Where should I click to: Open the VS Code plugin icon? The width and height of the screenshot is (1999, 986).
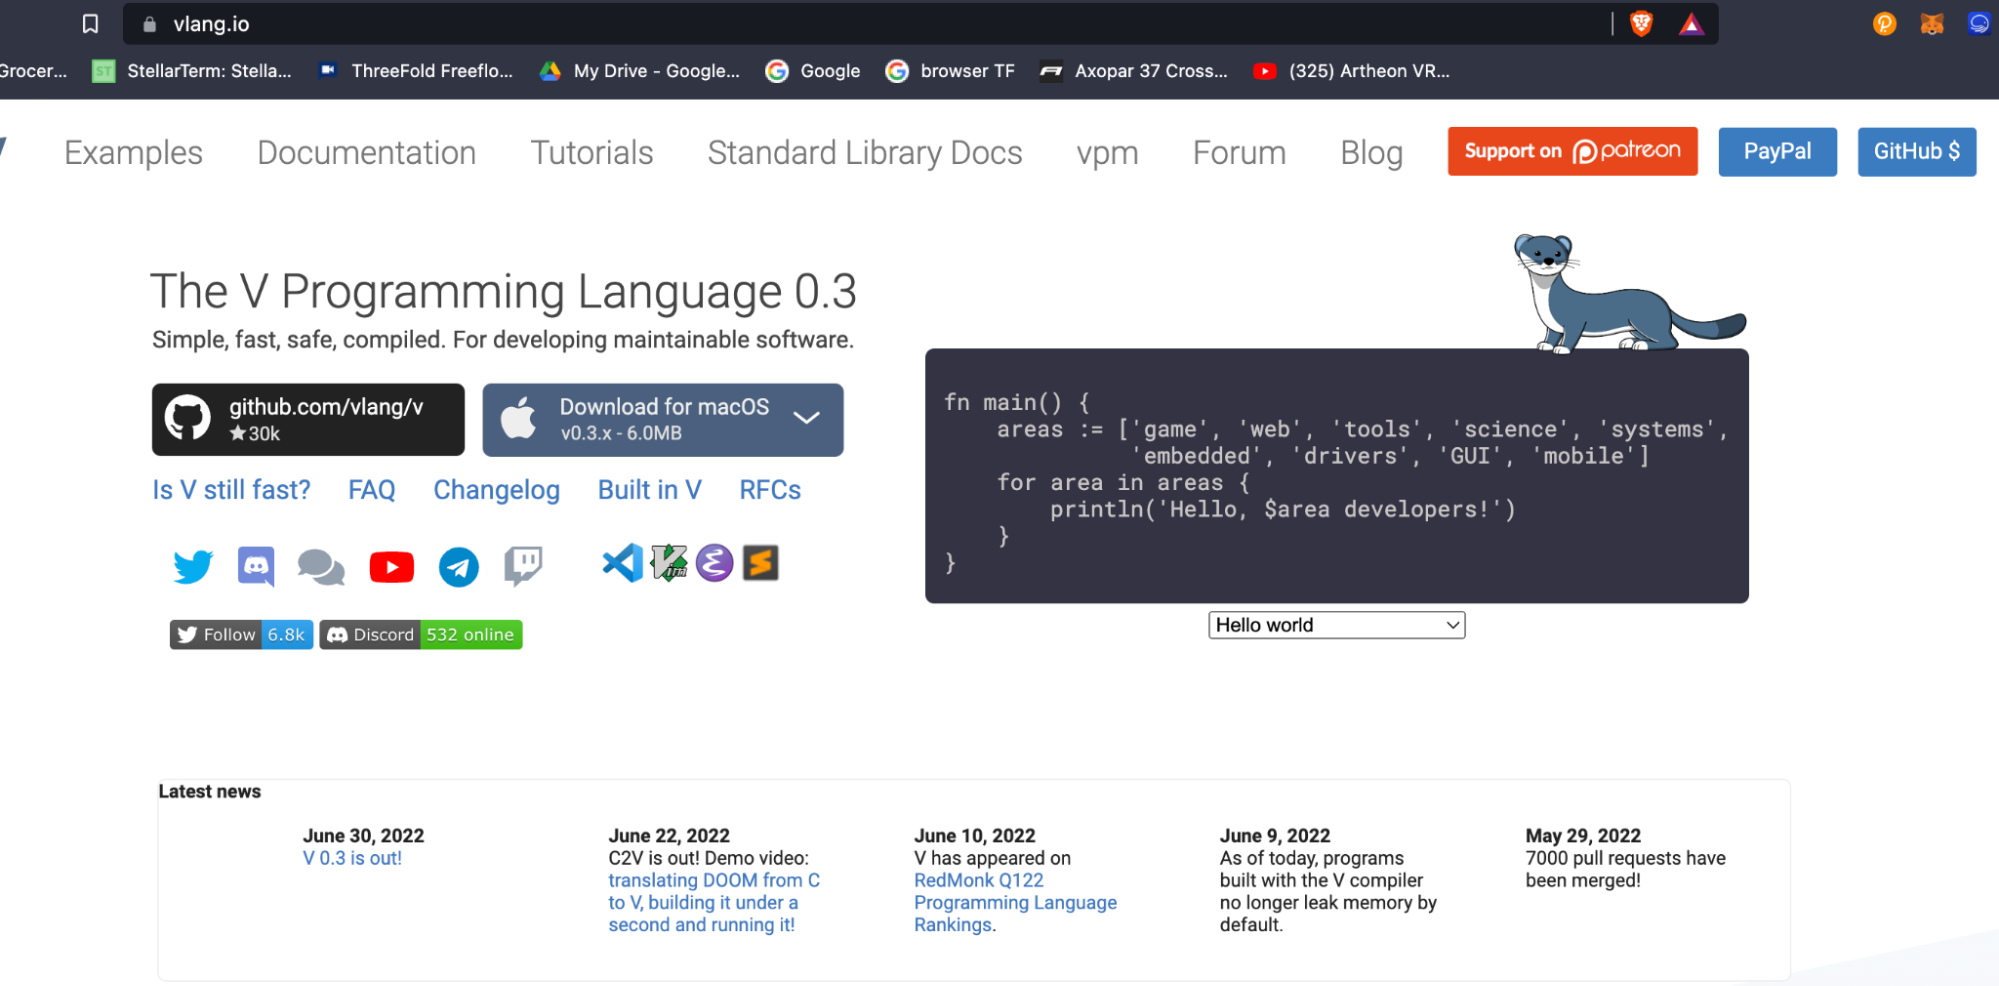click(x=622, y=563)
